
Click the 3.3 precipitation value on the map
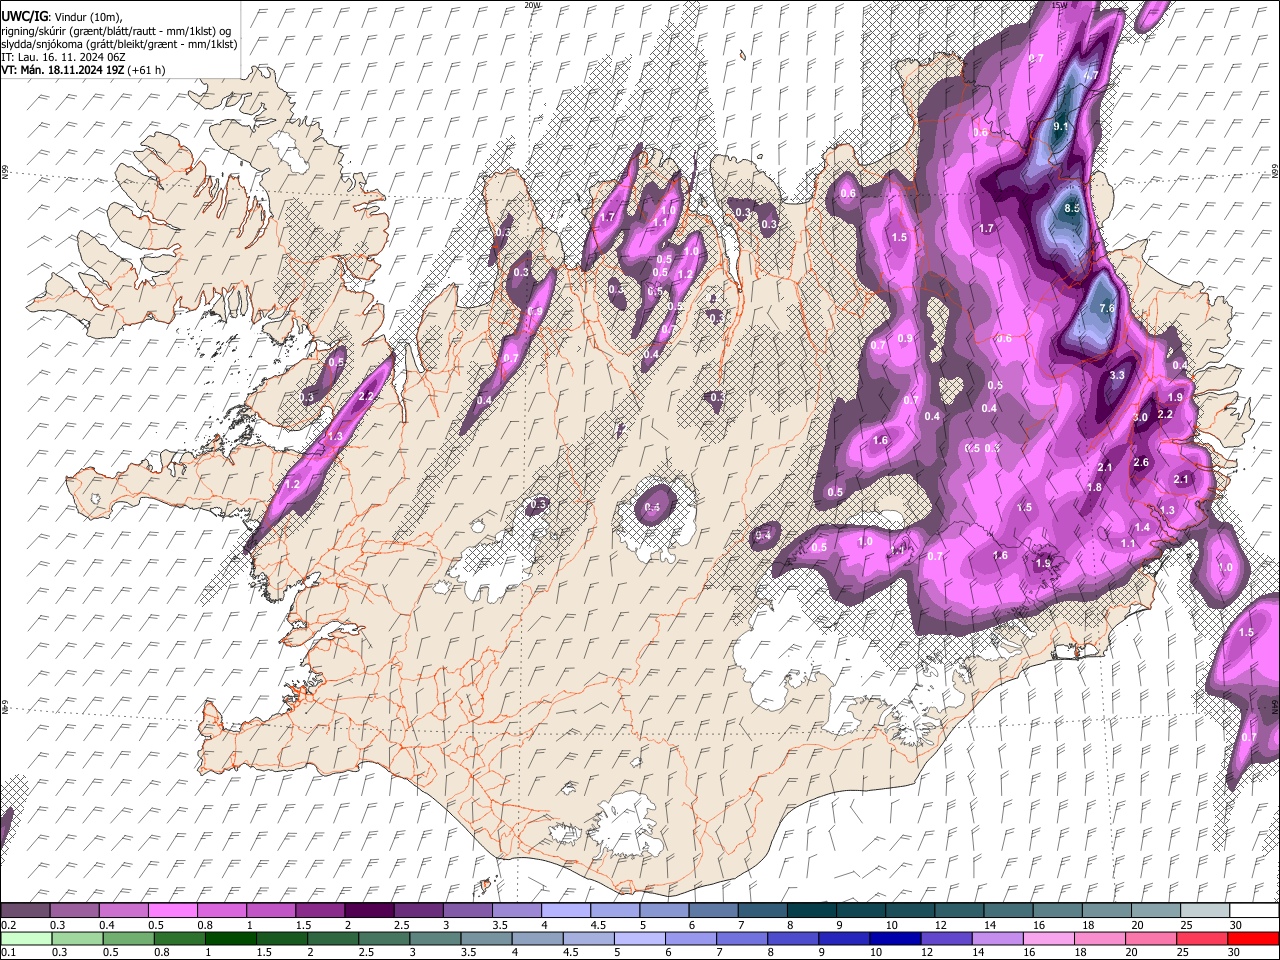[1118, 376]
